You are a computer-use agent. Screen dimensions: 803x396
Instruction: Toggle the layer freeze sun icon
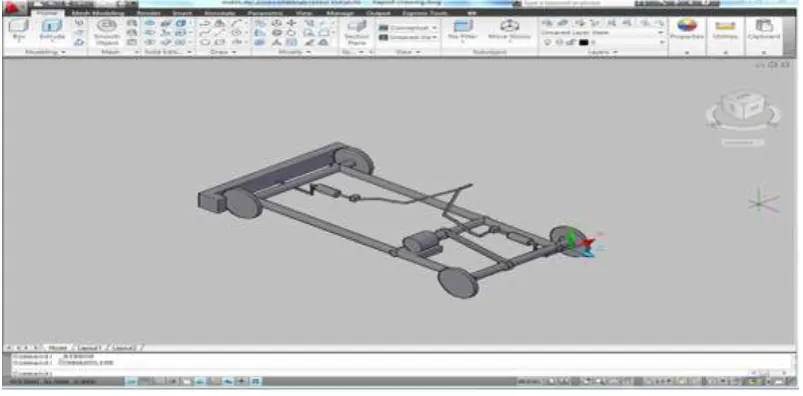pos(559,43)
